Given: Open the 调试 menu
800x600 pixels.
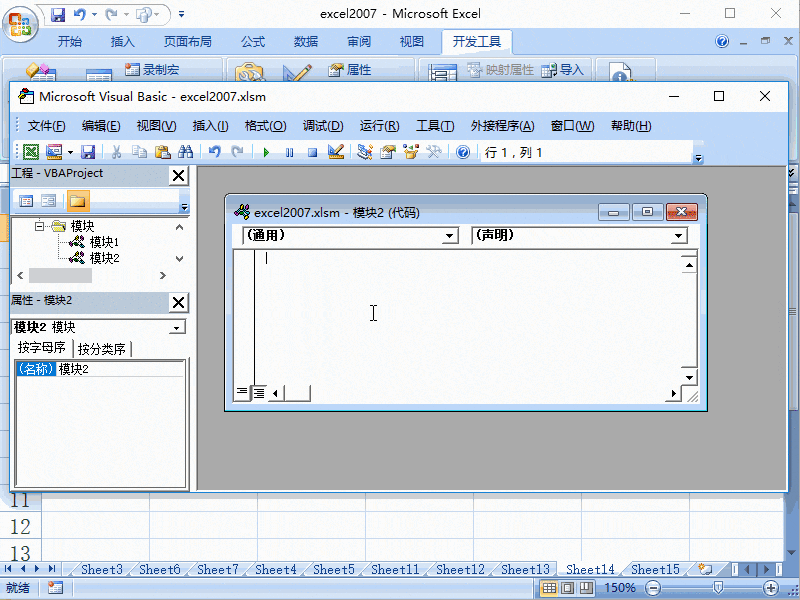Looking at the screenshot, I should click(x=323, y=125).
